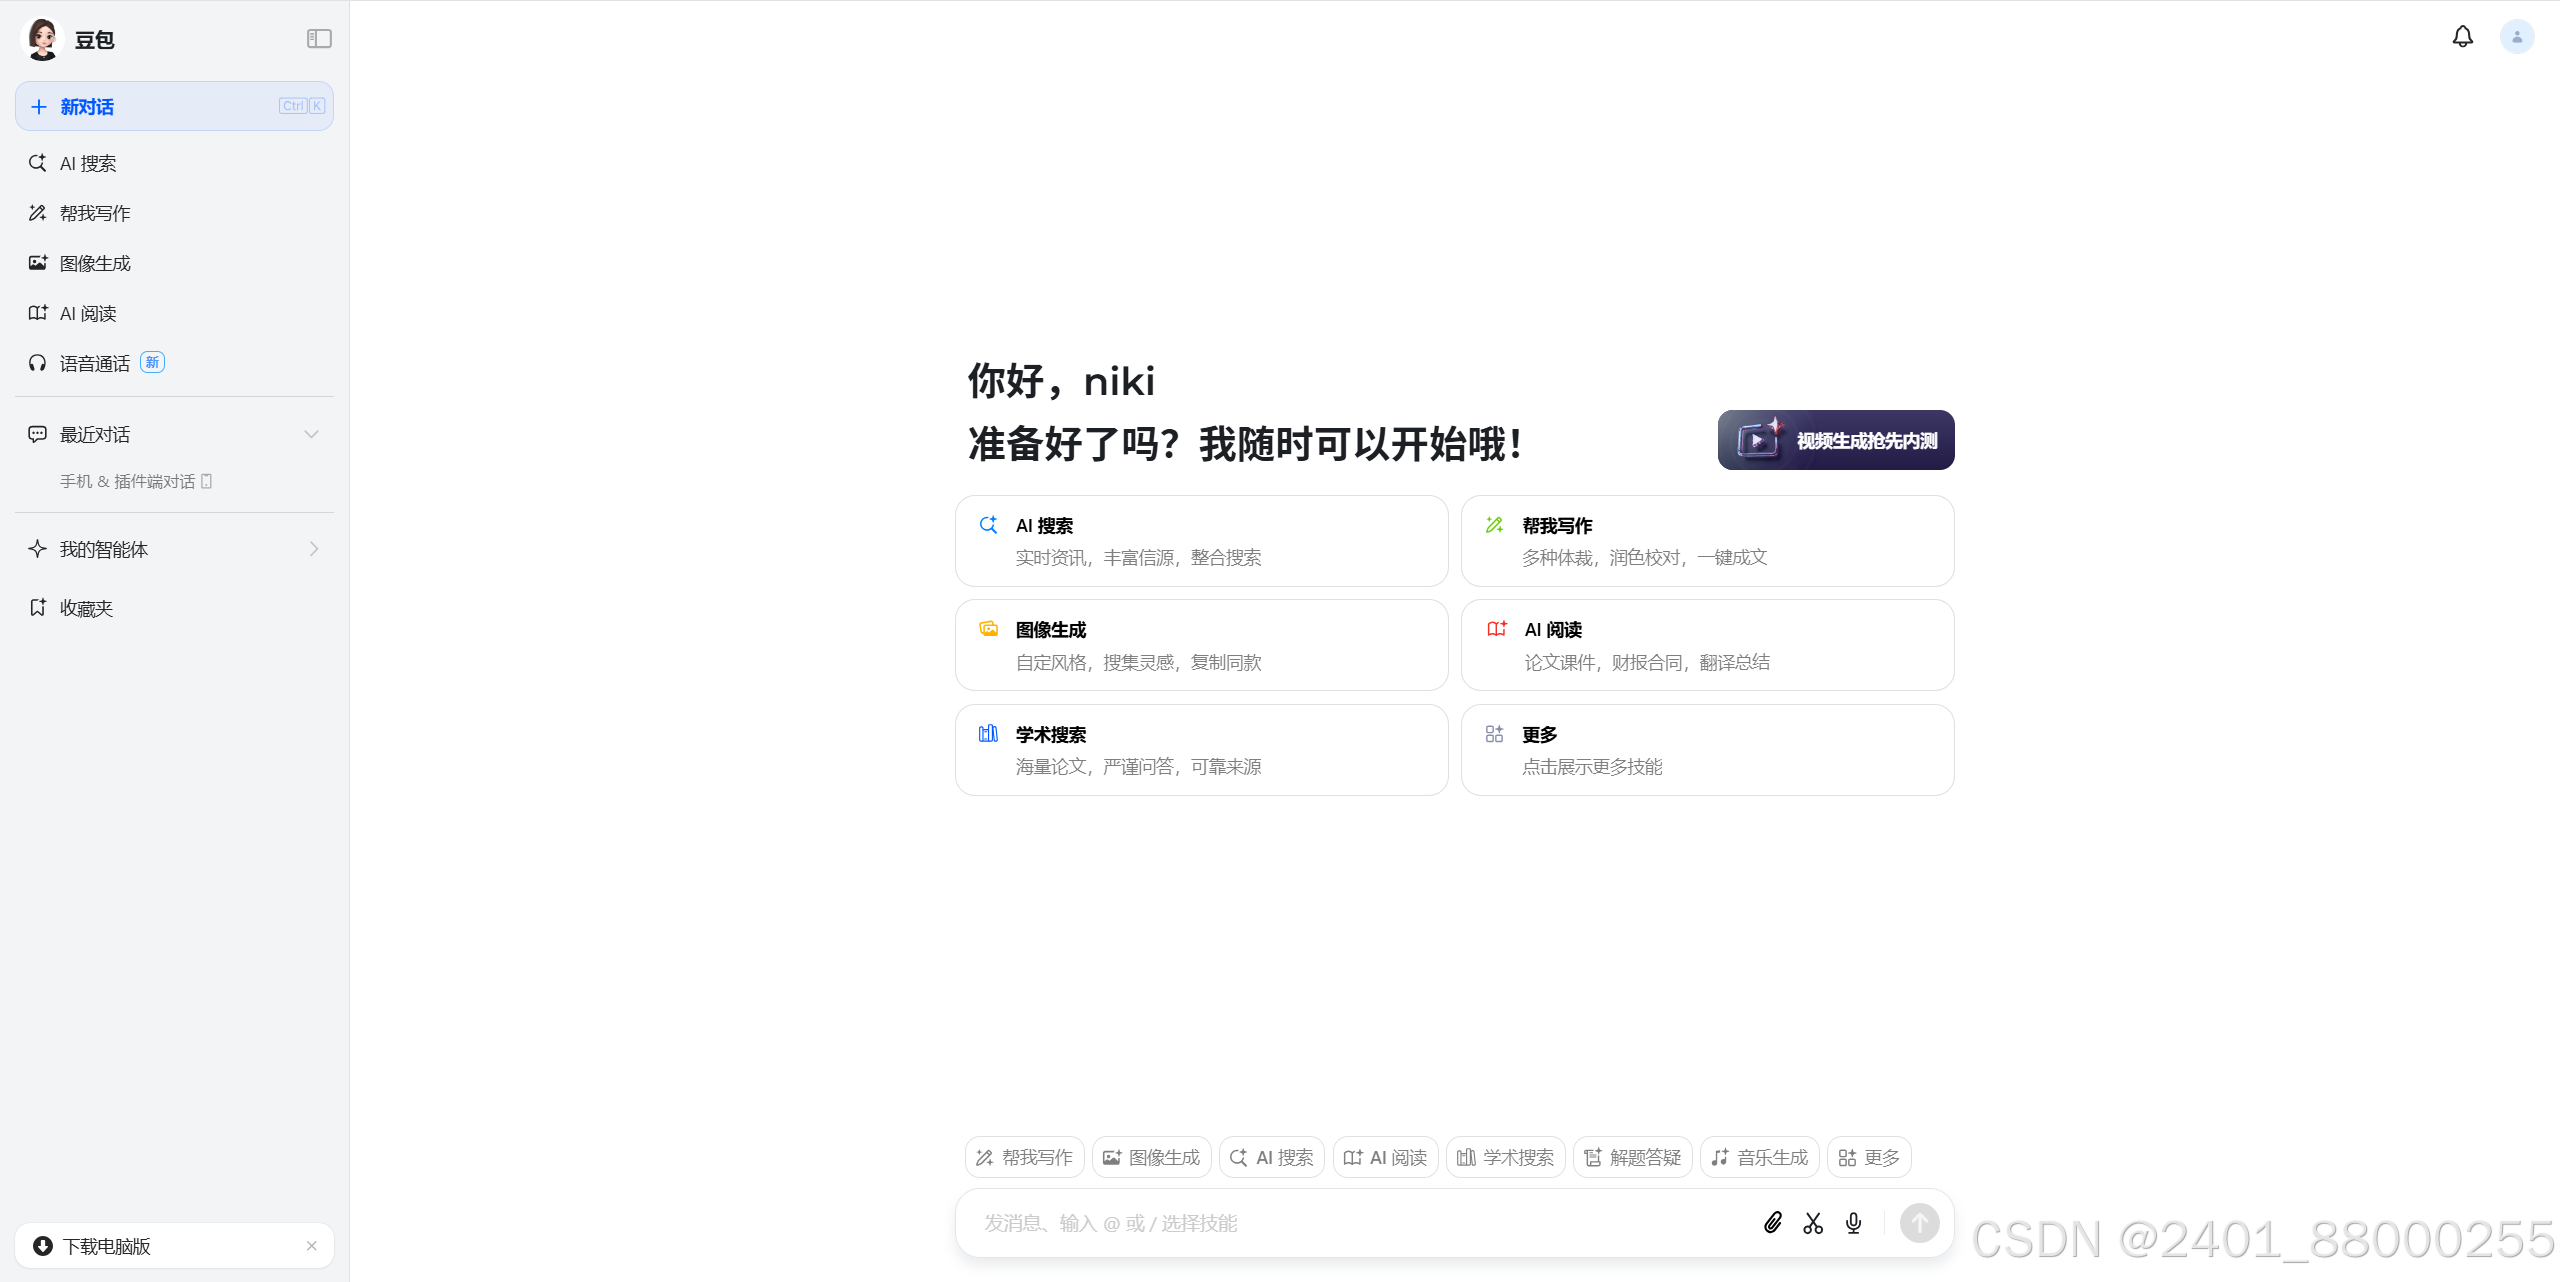Click the attachment paperclip icon

point(1772,1223)
